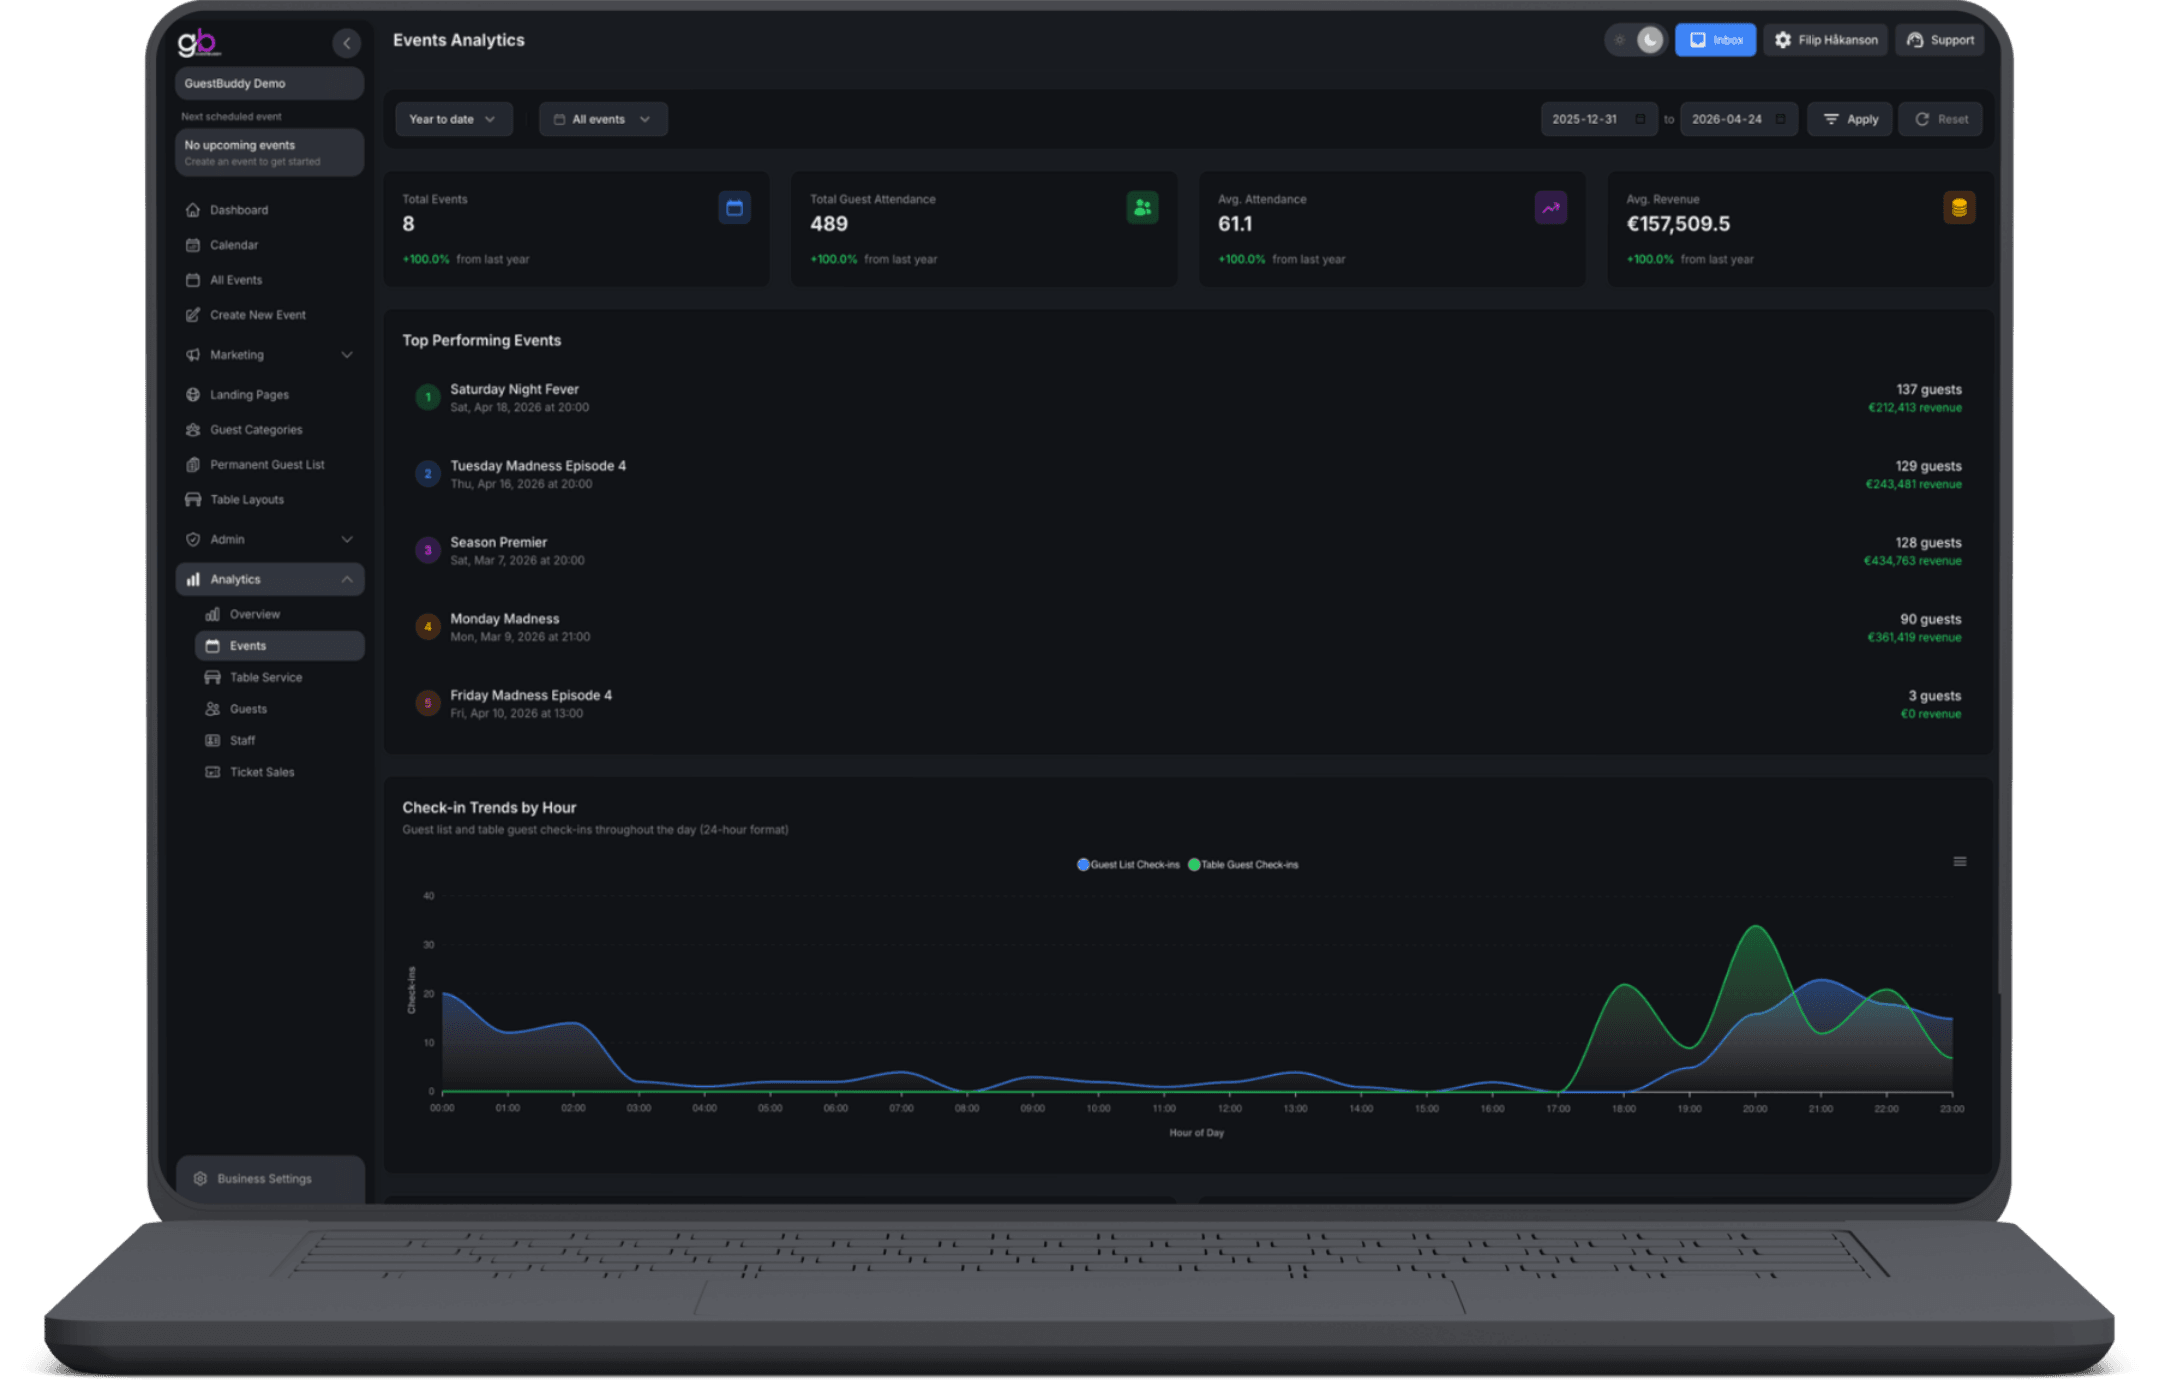Open the start date calendar picker icon
The image size is (2160, 1392).
tap(1640, 119)
